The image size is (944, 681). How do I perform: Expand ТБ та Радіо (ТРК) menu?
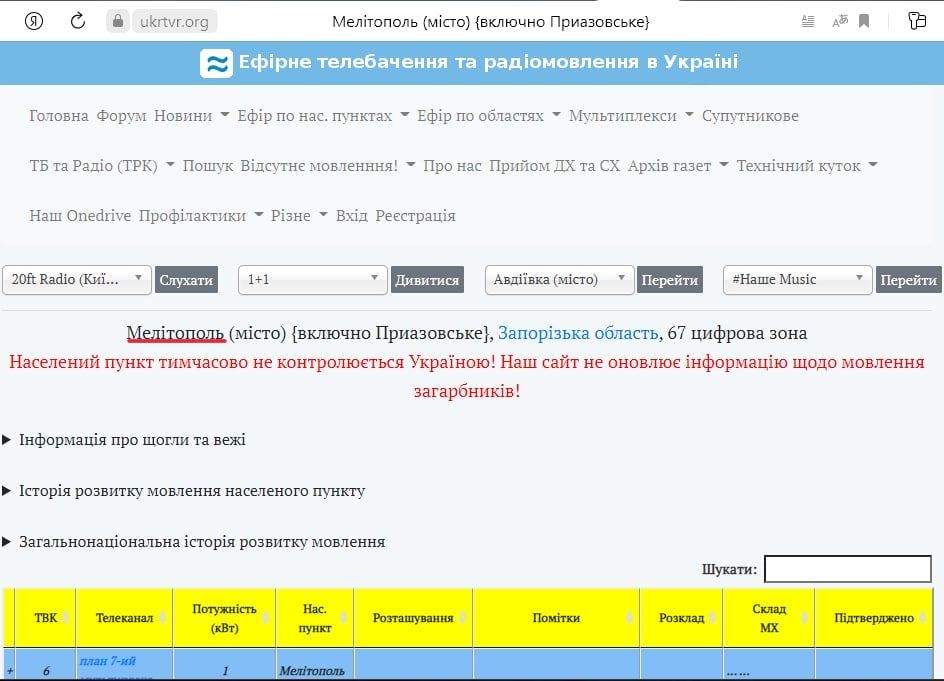tap(102, 166)
